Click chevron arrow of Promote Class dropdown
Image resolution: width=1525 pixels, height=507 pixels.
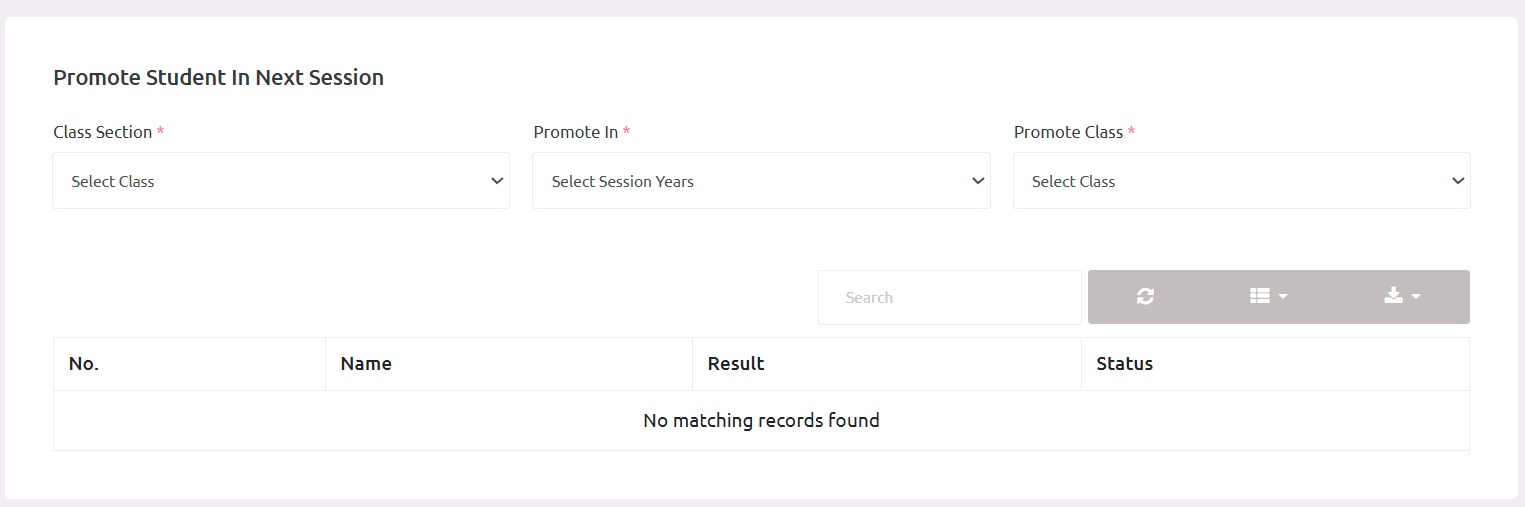[1457, 181]
